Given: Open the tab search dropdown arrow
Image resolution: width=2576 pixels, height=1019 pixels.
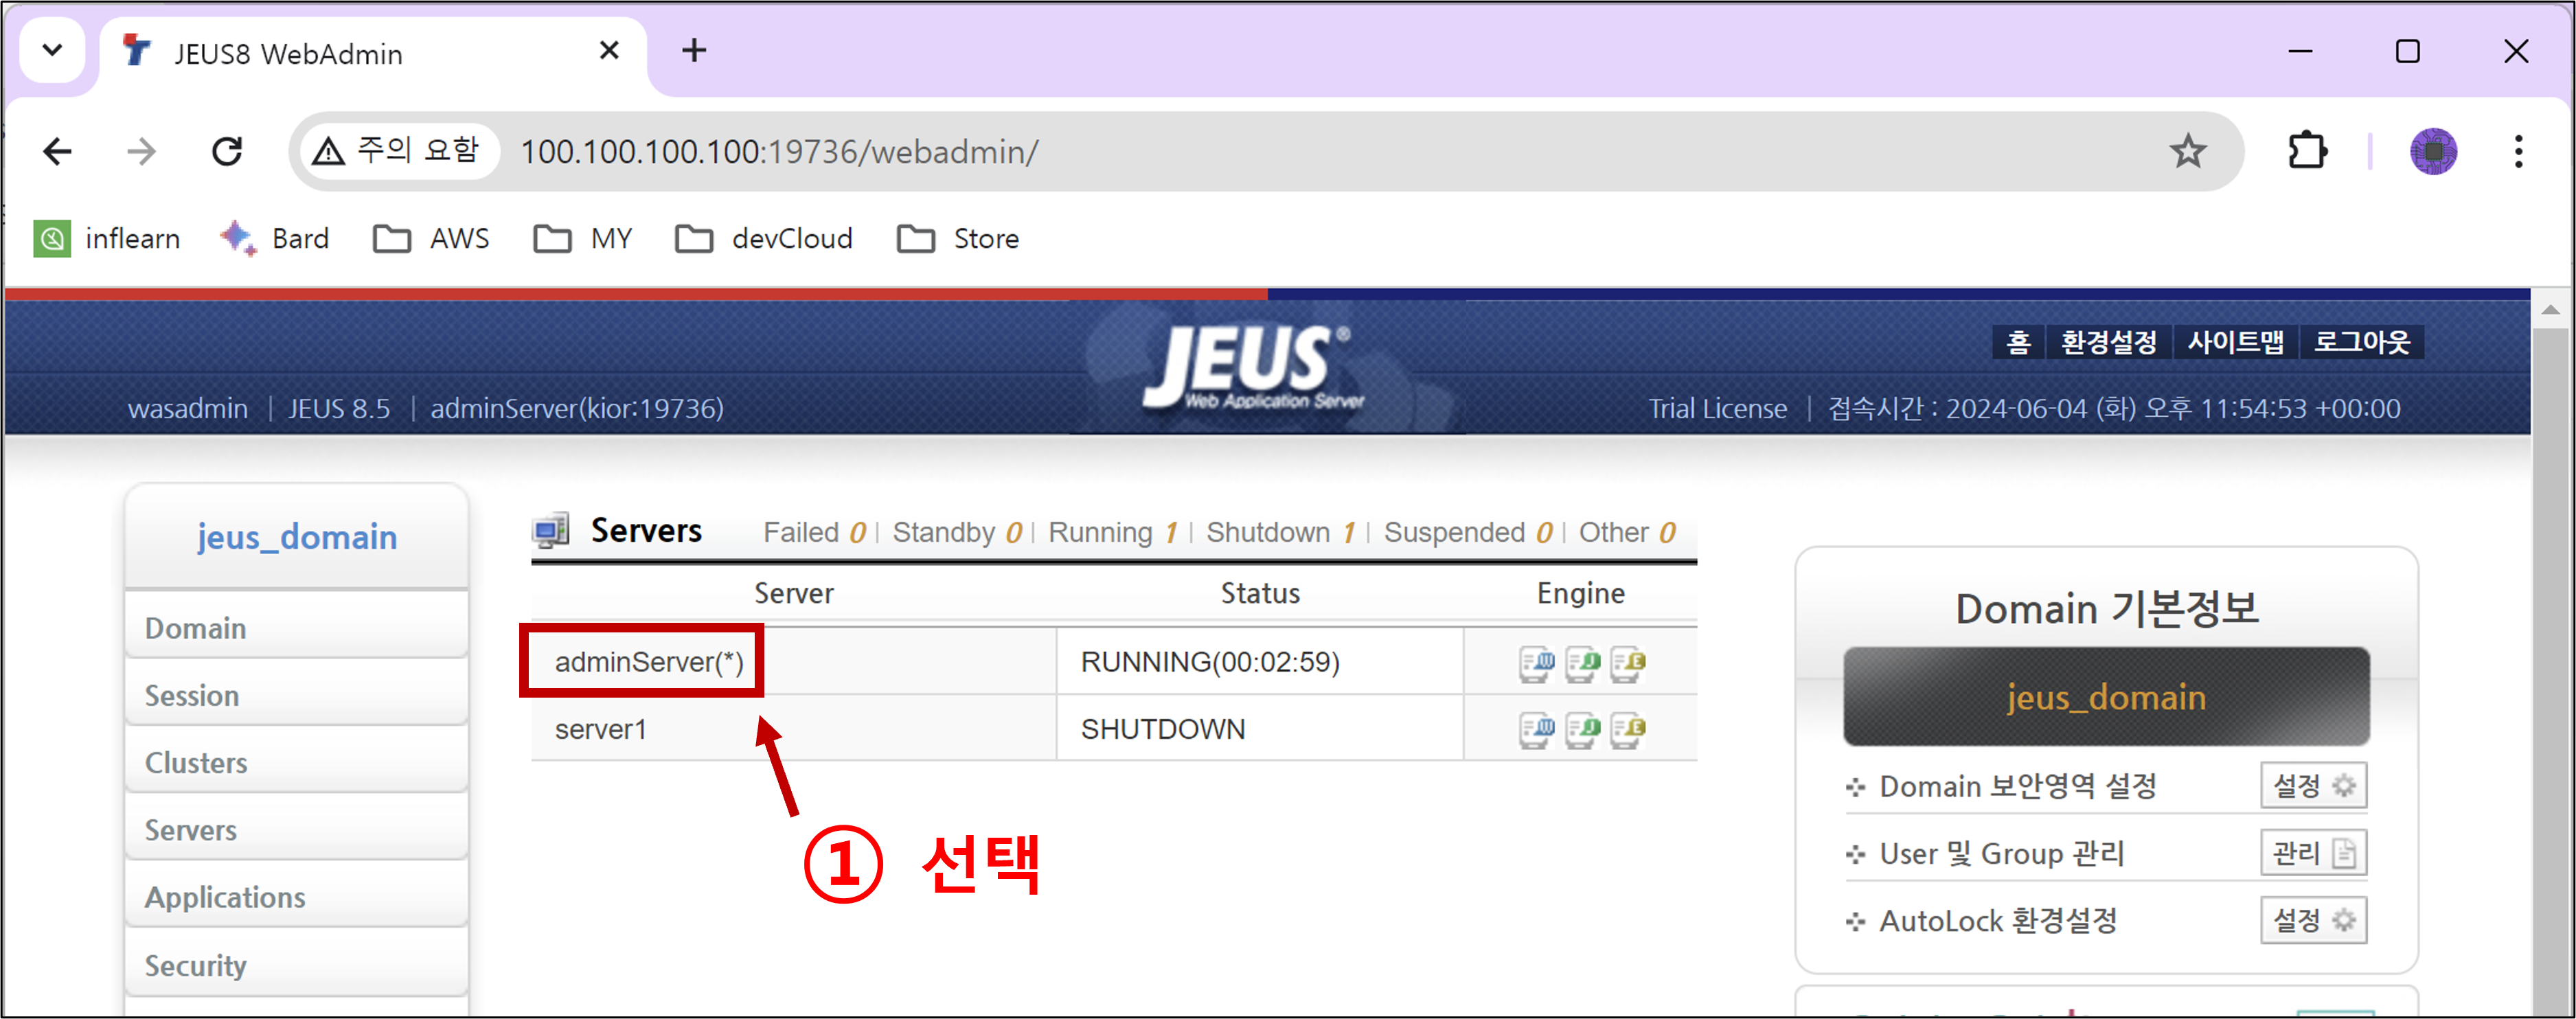Looking at the screenshot, I should [52, 50].
